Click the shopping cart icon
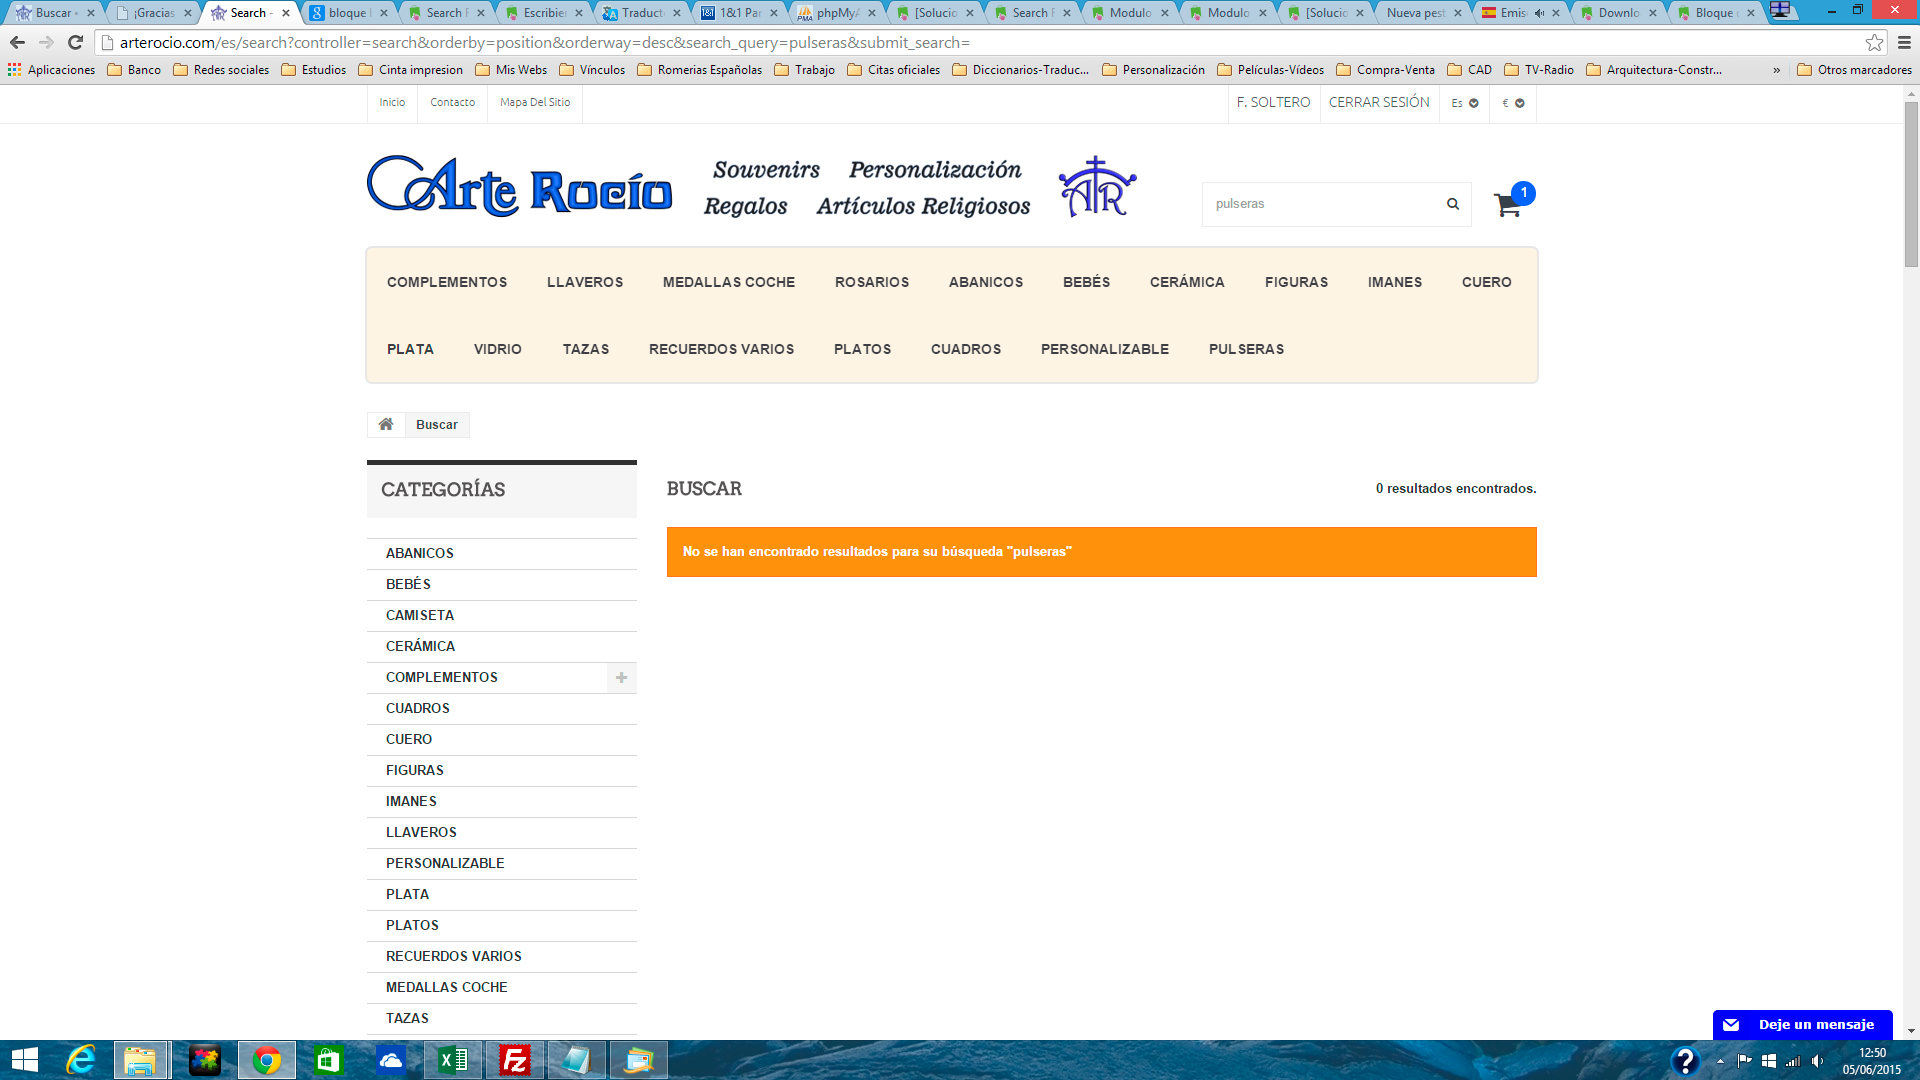 (1507, 205)
